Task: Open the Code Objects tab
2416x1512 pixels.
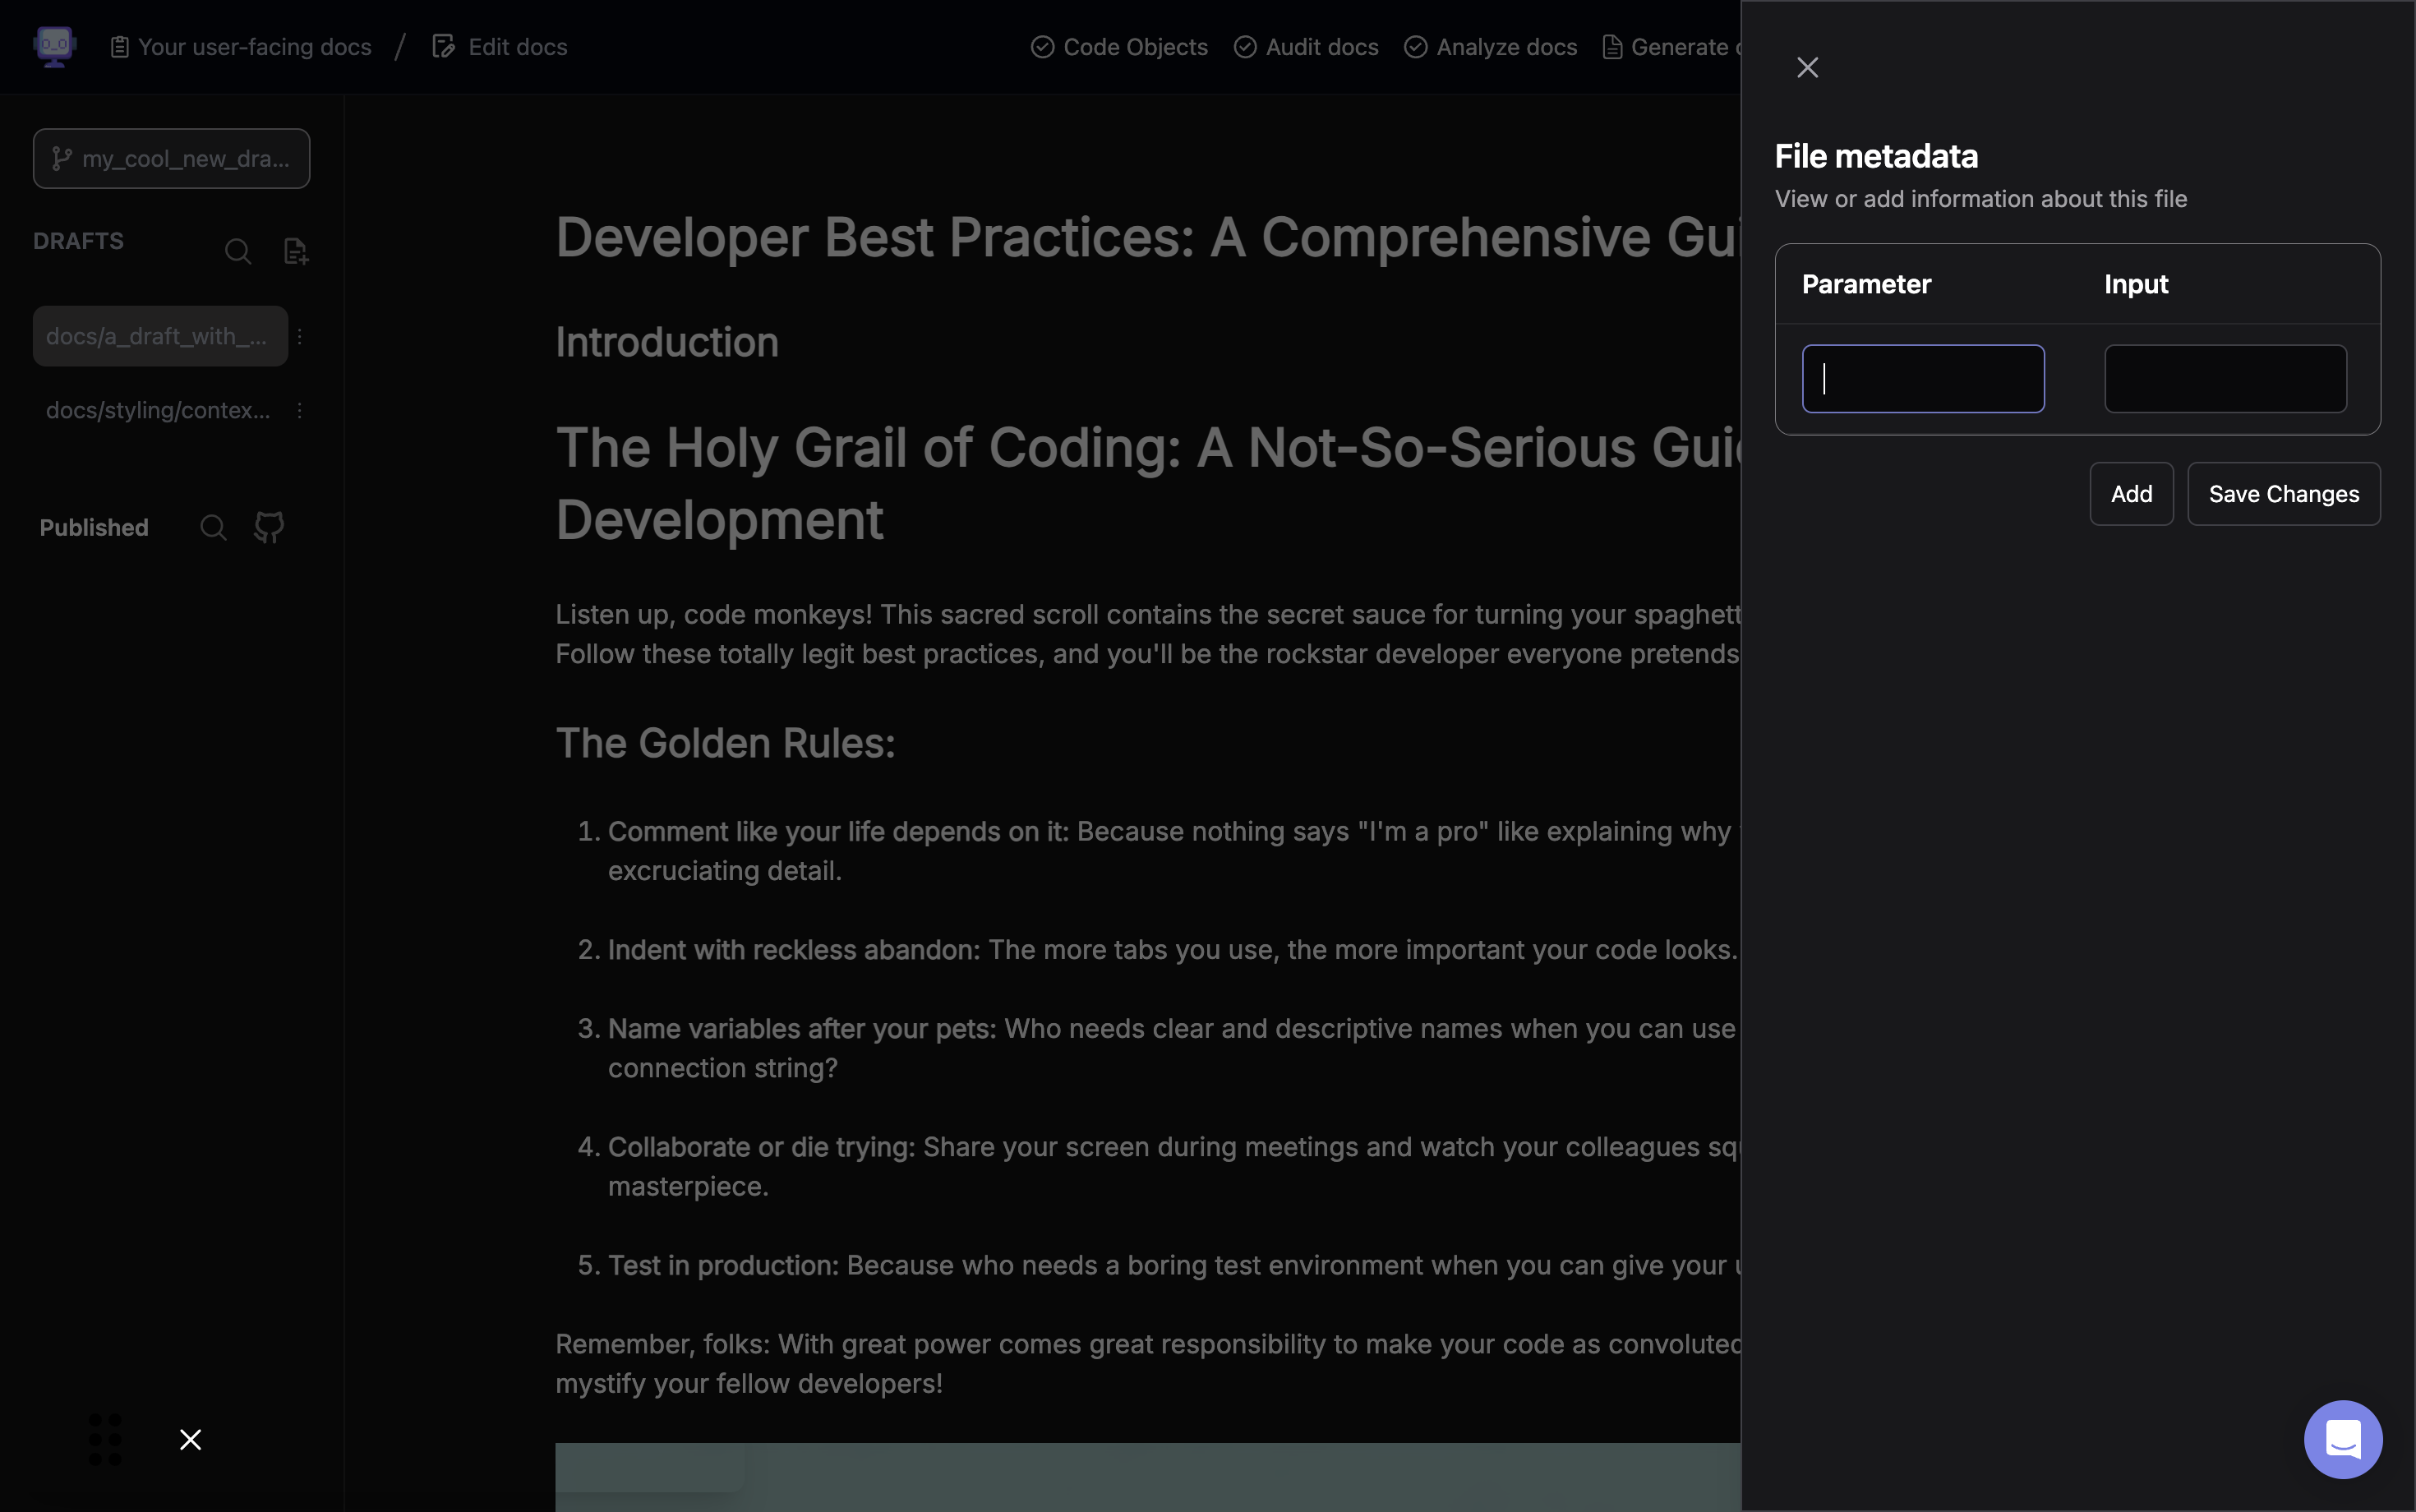Action: [1119, 47]
